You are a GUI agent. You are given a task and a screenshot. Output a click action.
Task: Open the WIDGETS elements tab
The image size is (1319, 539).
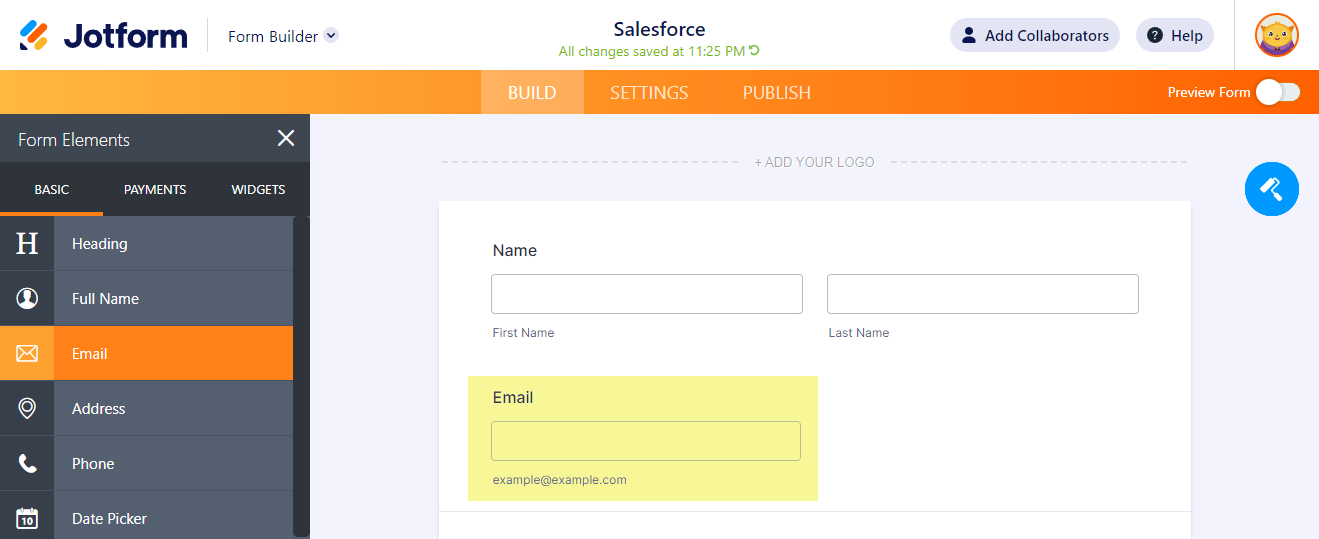tap(258, 189)
